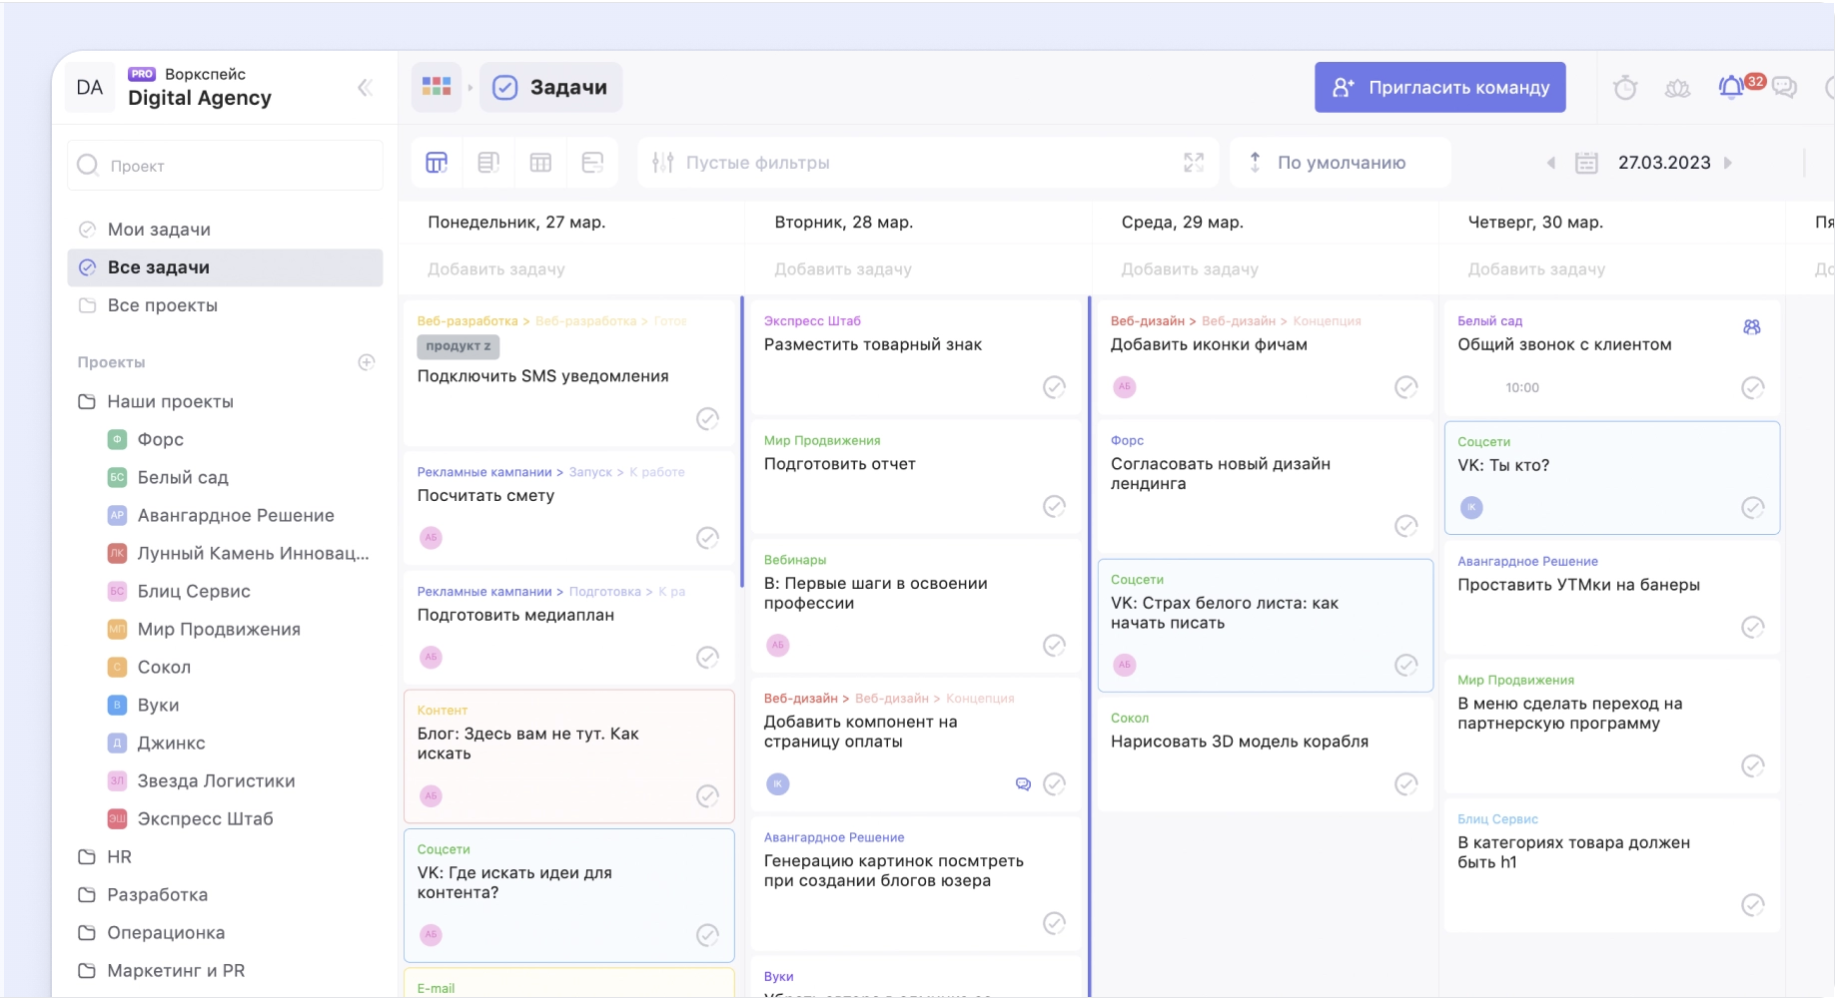Add a new project with plus icon

pyautogui.click(x=366, y=362)
